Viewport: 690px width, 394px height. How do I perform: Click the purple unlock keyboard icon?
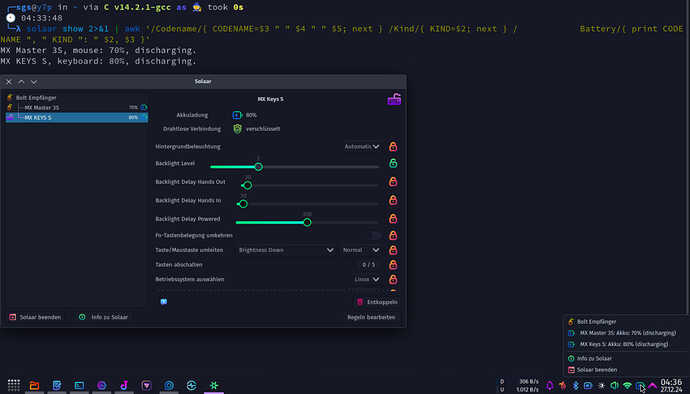[394, 99]
